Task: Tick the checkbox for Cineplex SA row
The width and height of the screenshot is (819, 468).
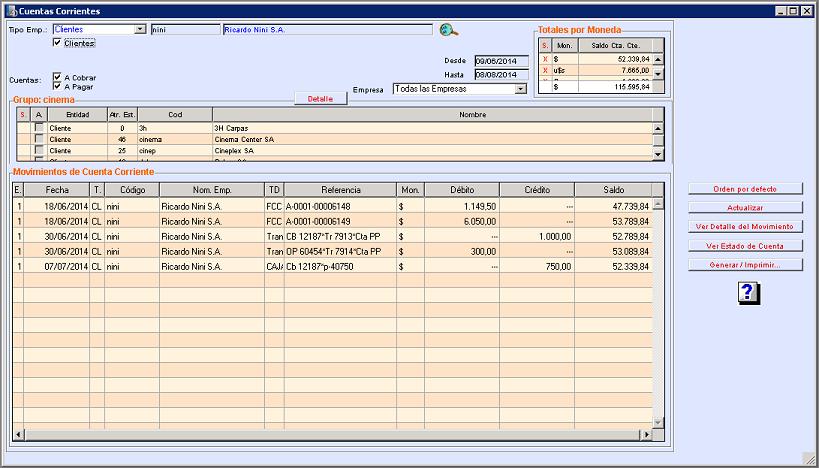Action: (x=39, y=150)
